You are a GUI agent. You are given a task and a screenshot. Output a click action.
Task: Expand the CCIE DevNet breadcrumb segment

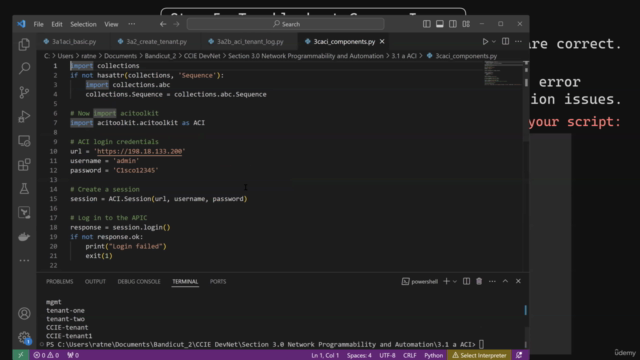click(202, 56)
